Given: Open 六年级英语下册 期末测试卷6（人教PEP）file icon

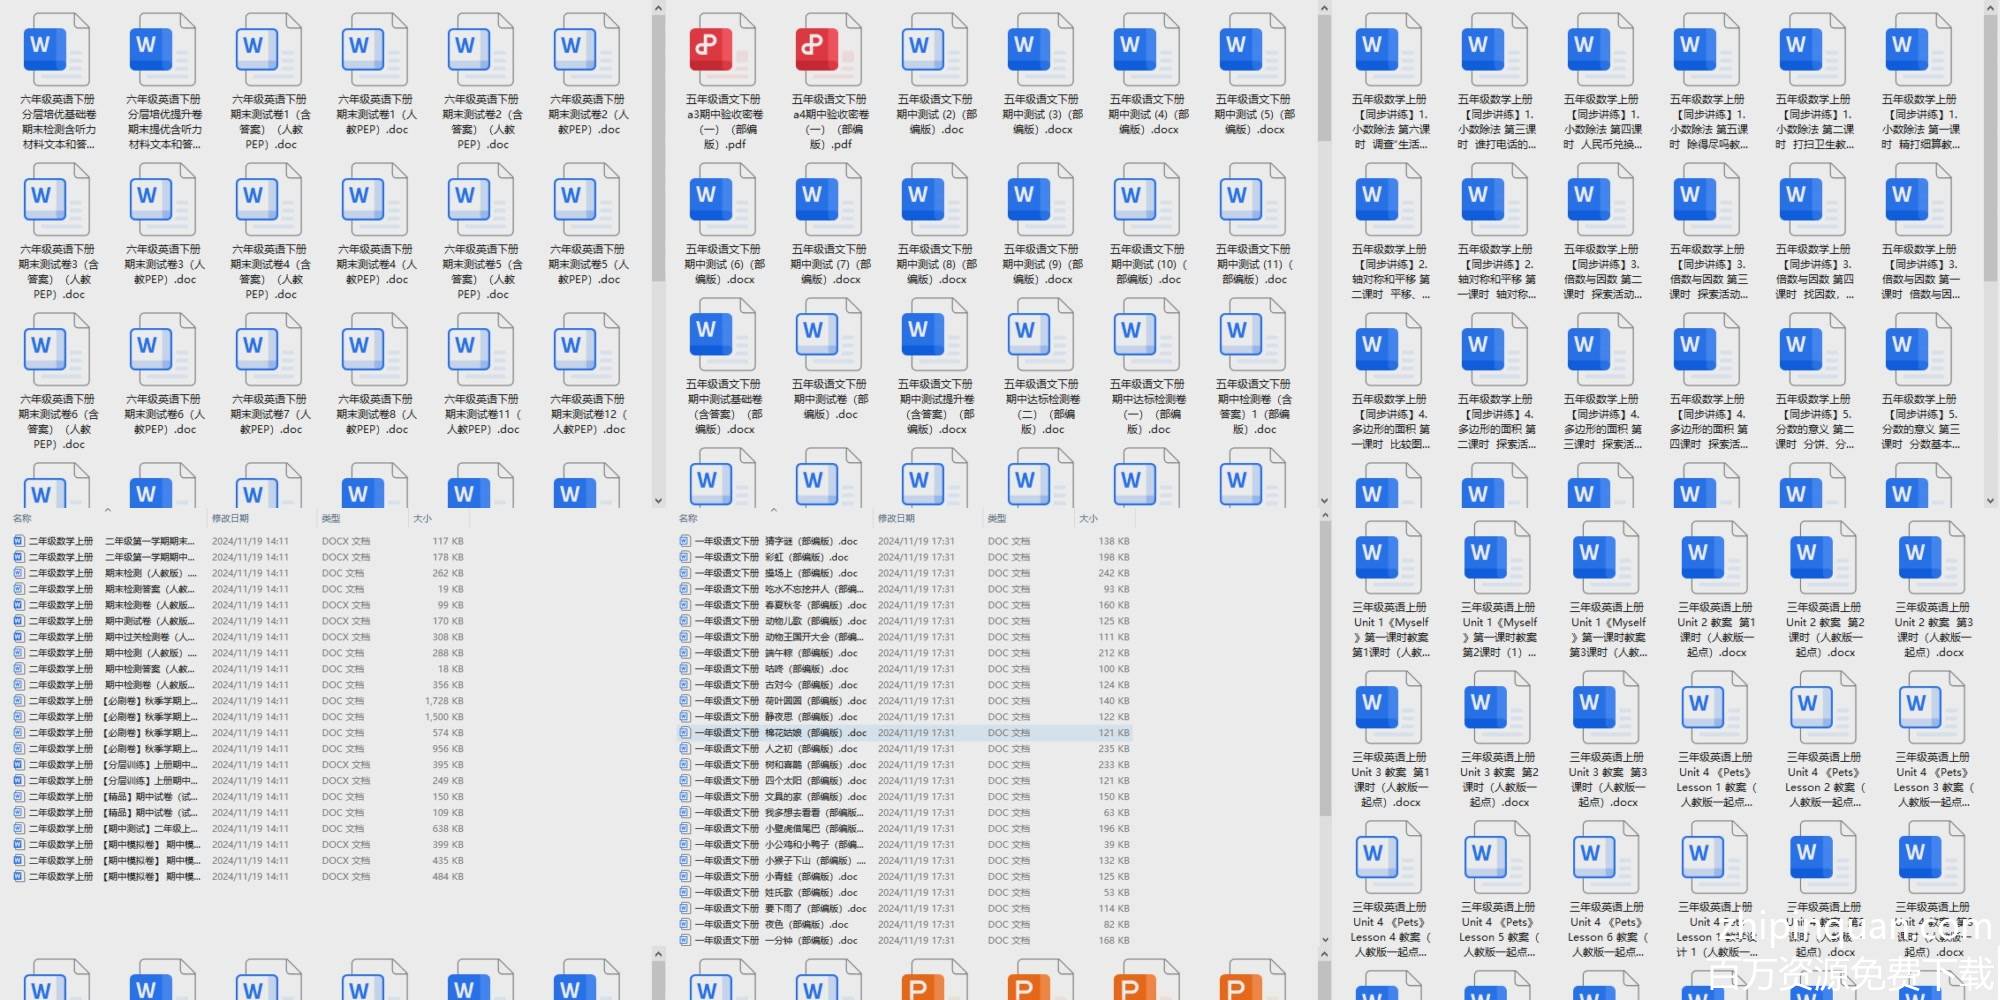Looking at the screenshot, I should 163,349.
